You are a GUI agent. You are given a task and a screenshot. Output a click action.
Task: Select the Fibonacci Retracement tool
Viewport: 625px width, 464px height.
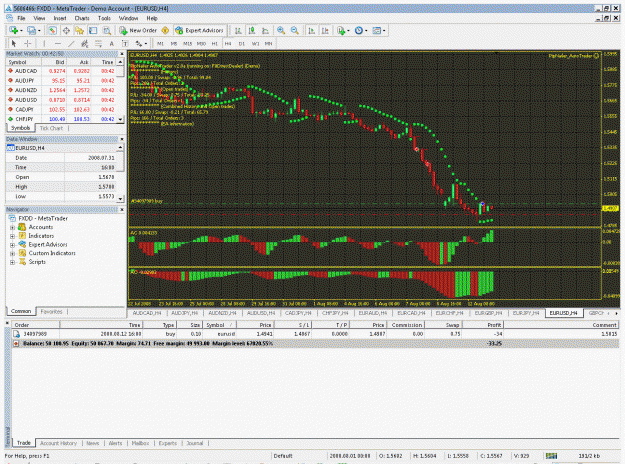[98, 43]
